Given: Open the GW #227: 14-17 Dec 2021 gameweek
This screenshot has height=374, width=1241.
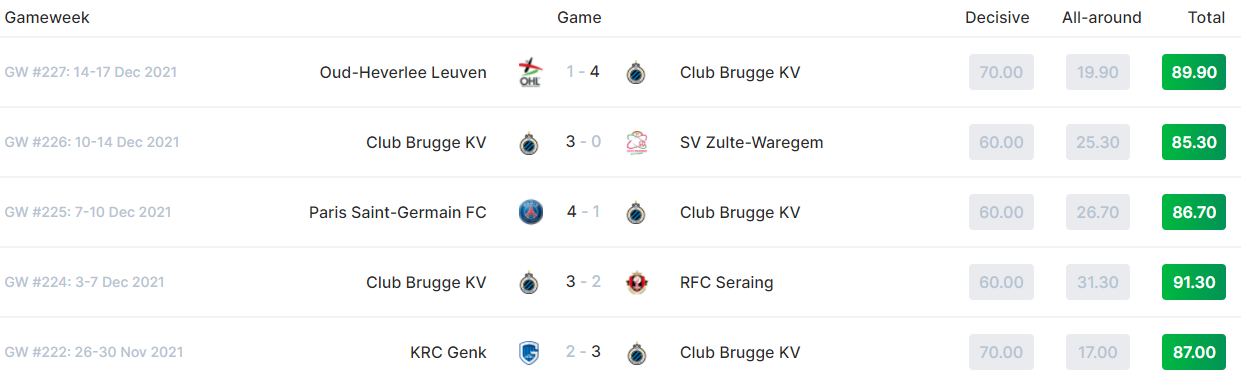Looking at the screenshot, I should pyautogui.click(x=91, y=72).
